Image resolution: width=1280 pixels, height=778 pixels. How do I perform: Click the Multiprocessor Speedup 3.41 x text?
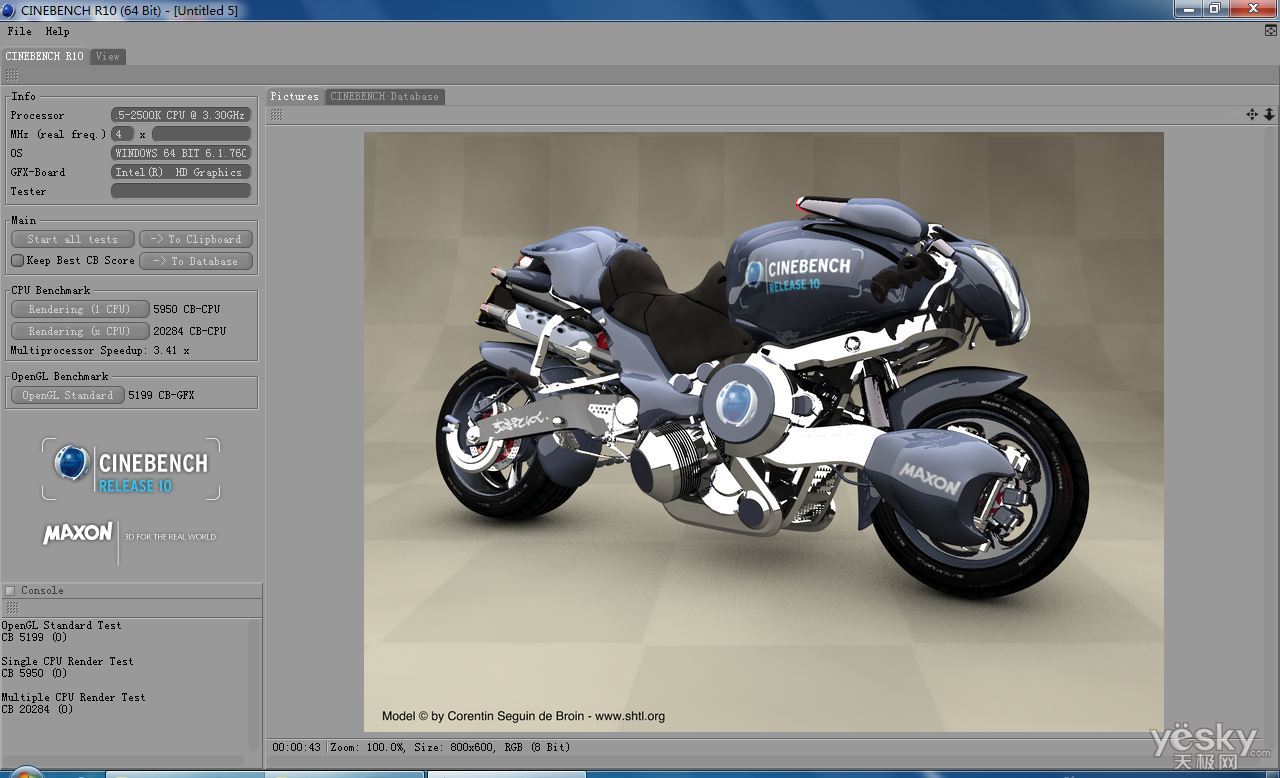point(100,351)
